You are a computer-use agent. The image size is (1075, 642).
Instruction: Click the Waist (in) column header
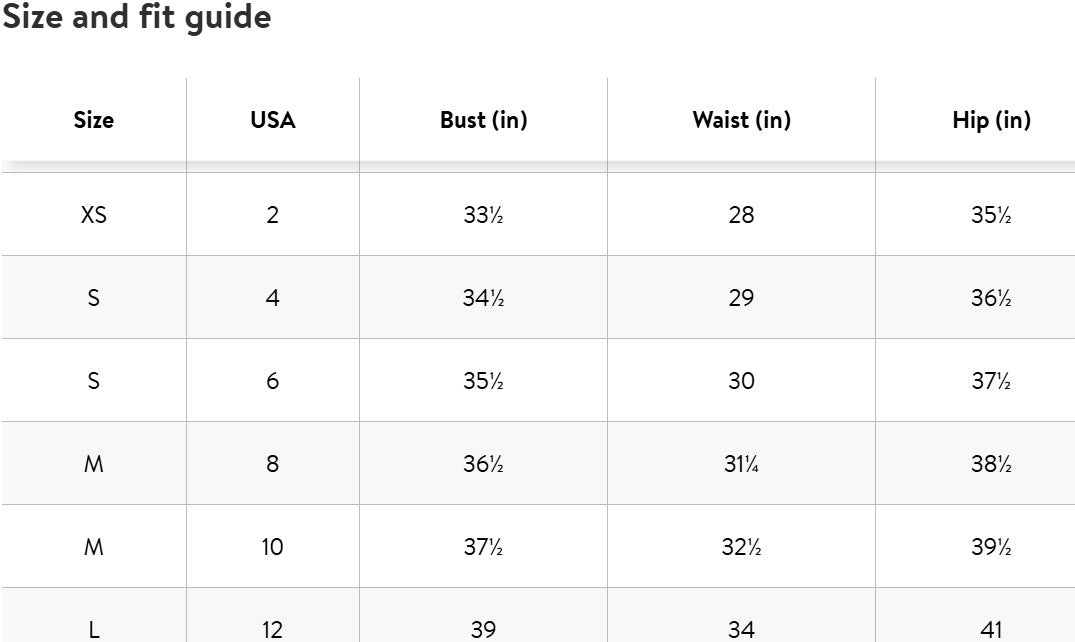[741, 120]
